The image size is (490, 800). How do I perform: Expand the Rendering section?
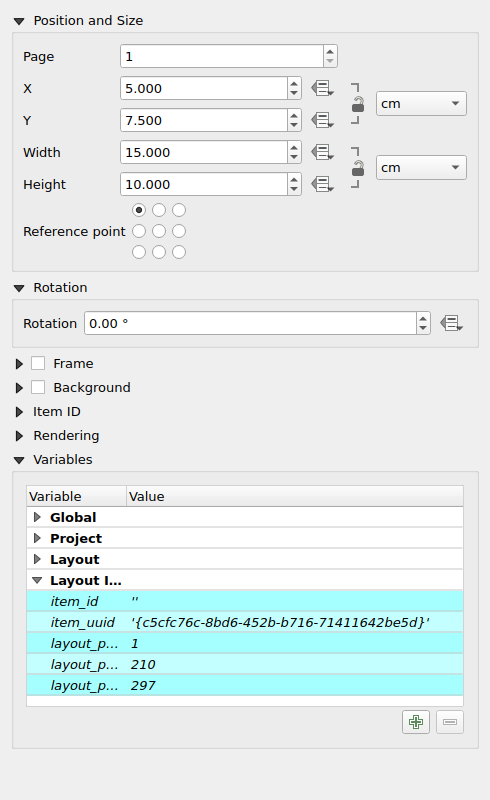coord(19,436)
